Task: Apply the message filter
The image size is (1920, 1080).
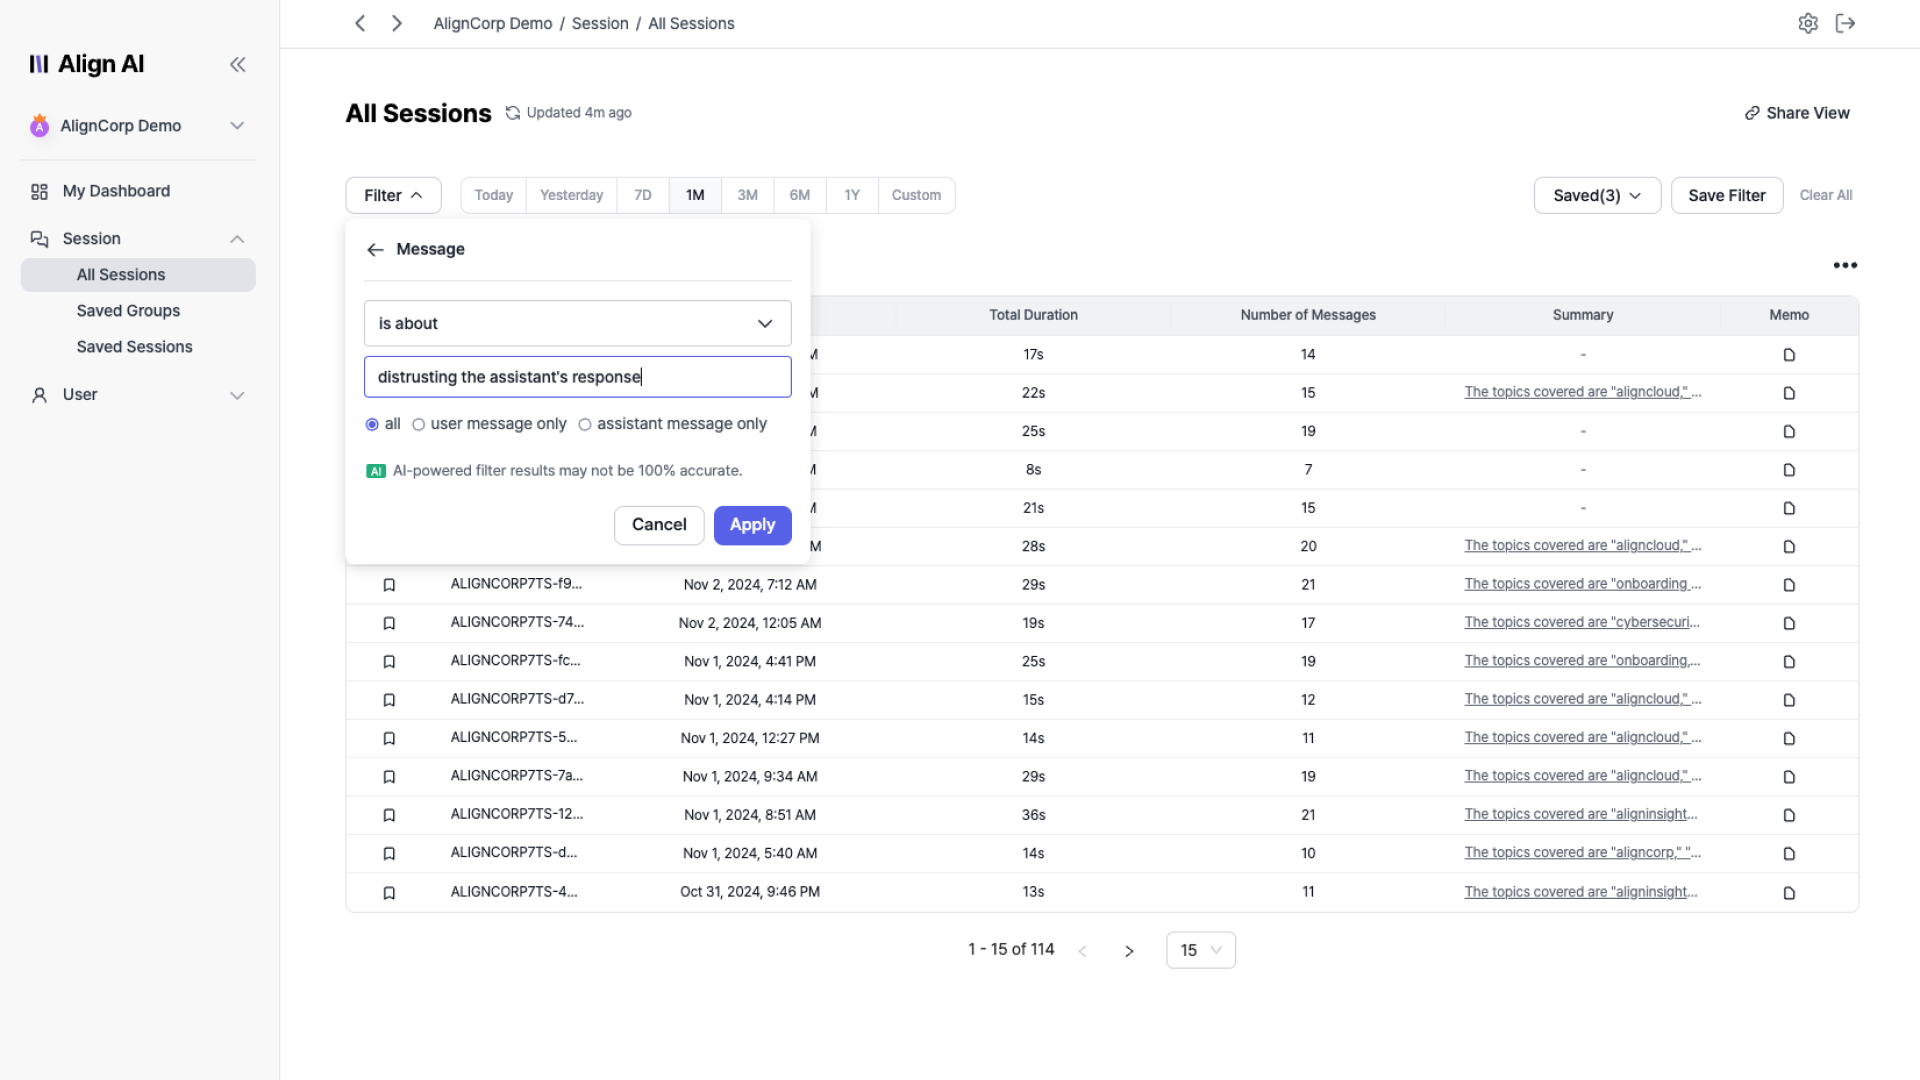Action: (752, 525)
